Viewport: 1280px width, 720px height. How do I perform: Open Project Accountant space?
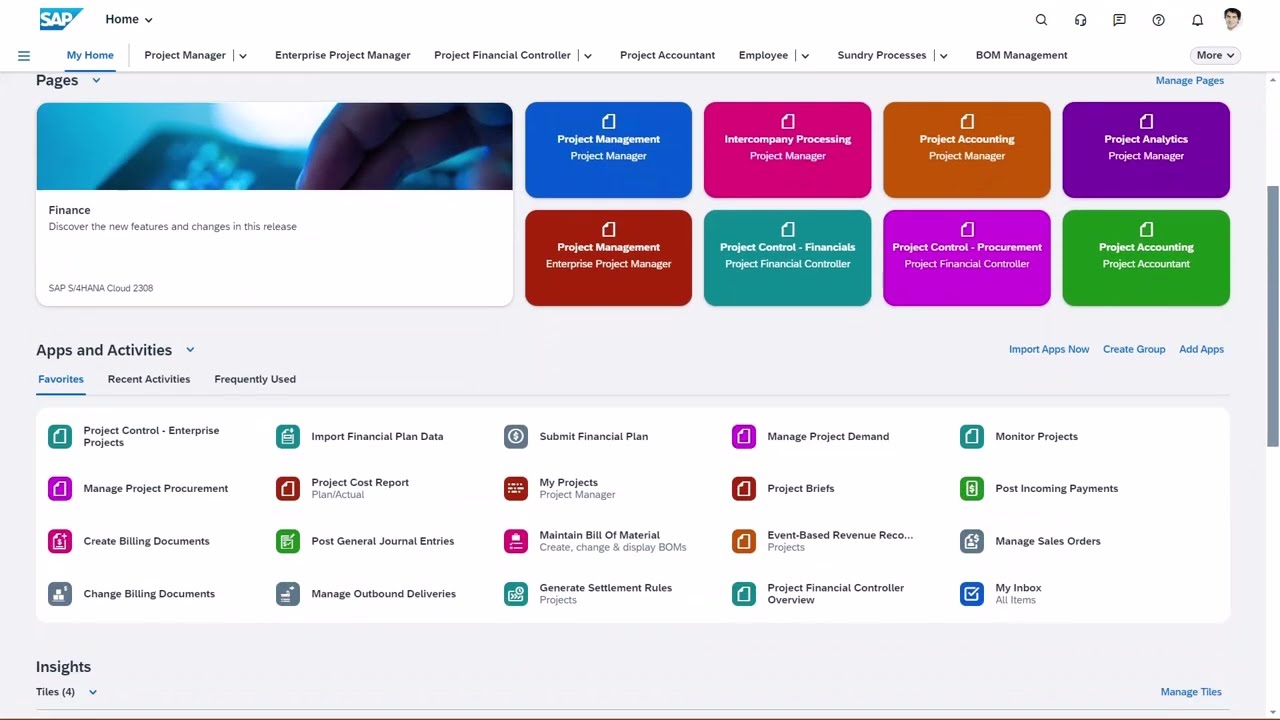667,55
